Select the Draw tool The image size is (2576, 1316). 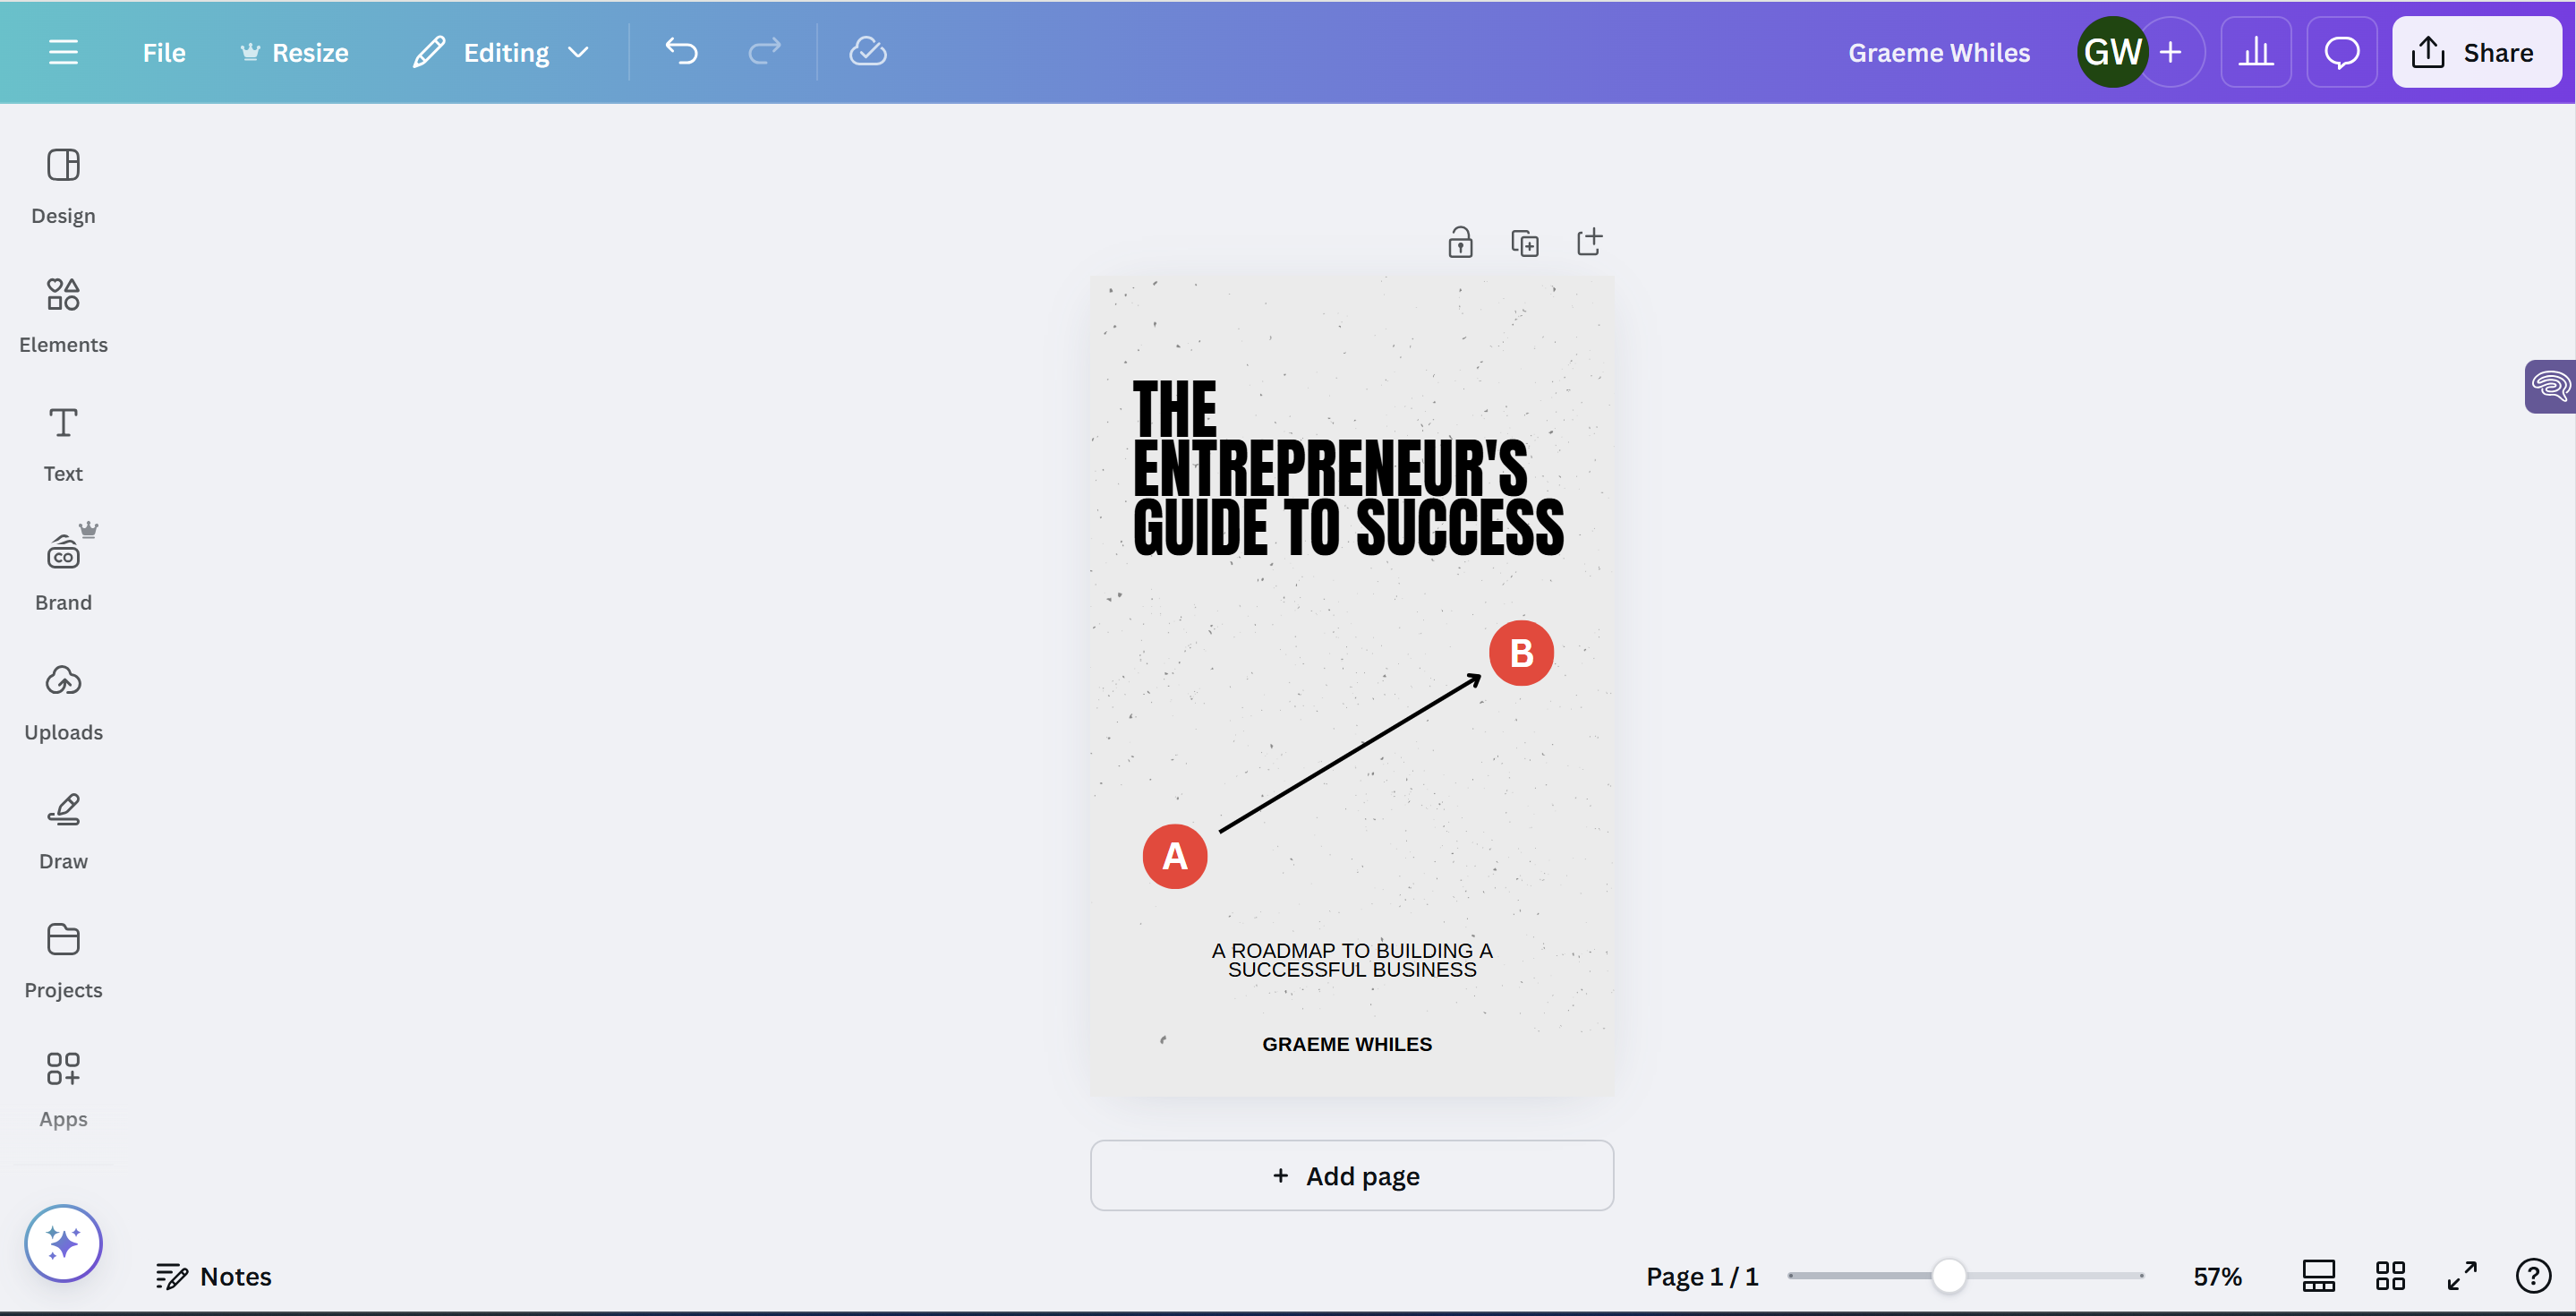click(x=62, y=827)
